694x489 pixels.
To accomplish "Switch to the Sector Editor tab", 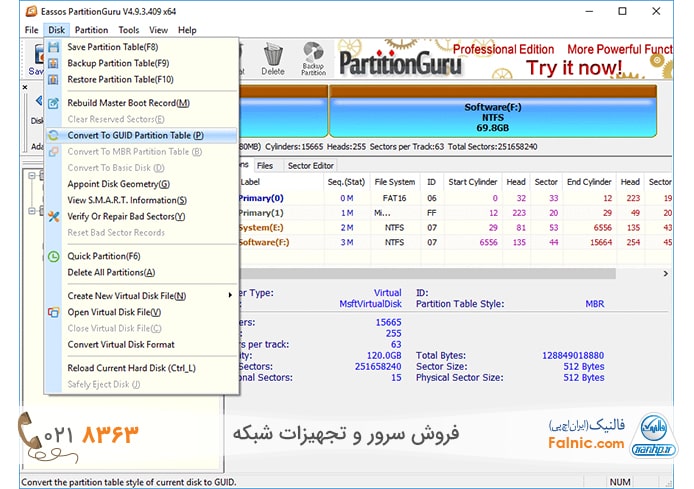I will coord(310,165).
